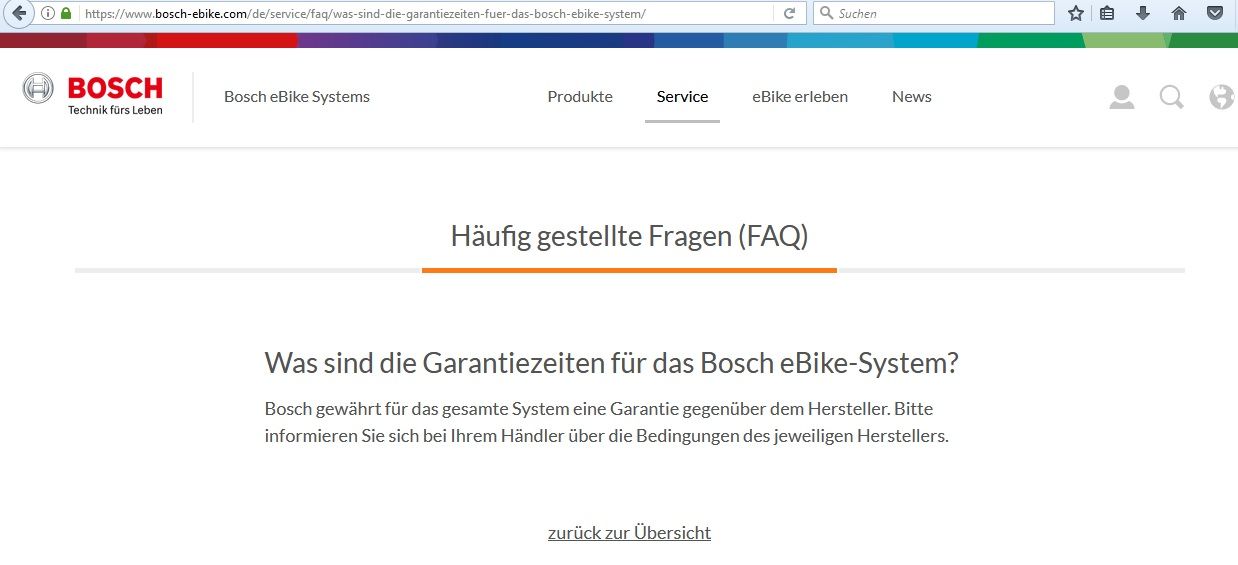Screen dimensions: 1238x565
Task: Click the Garantiezeiten question heading
Action: tap(611, 363)
